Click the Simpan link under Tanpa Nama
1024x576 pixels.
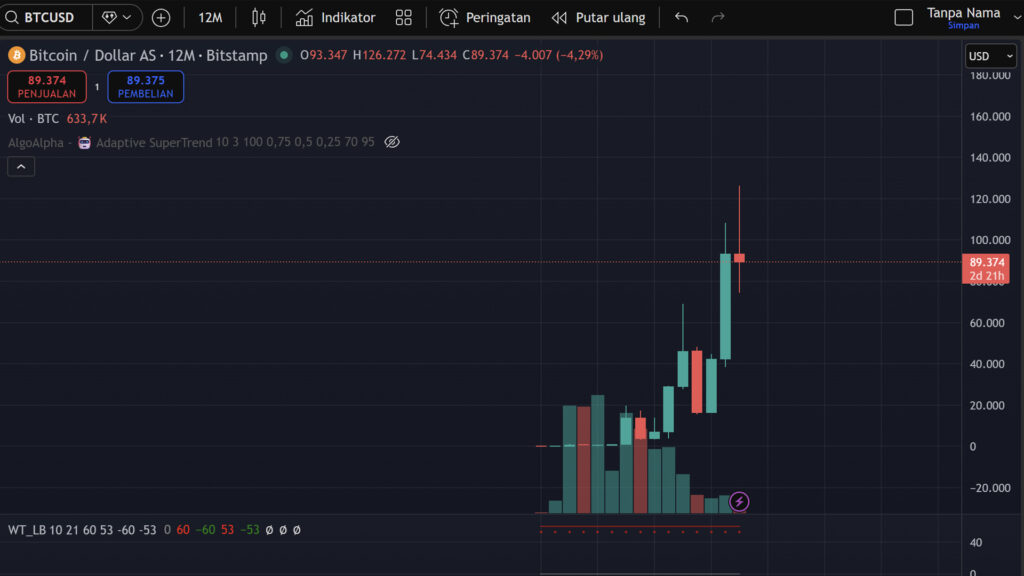(963, 26)
